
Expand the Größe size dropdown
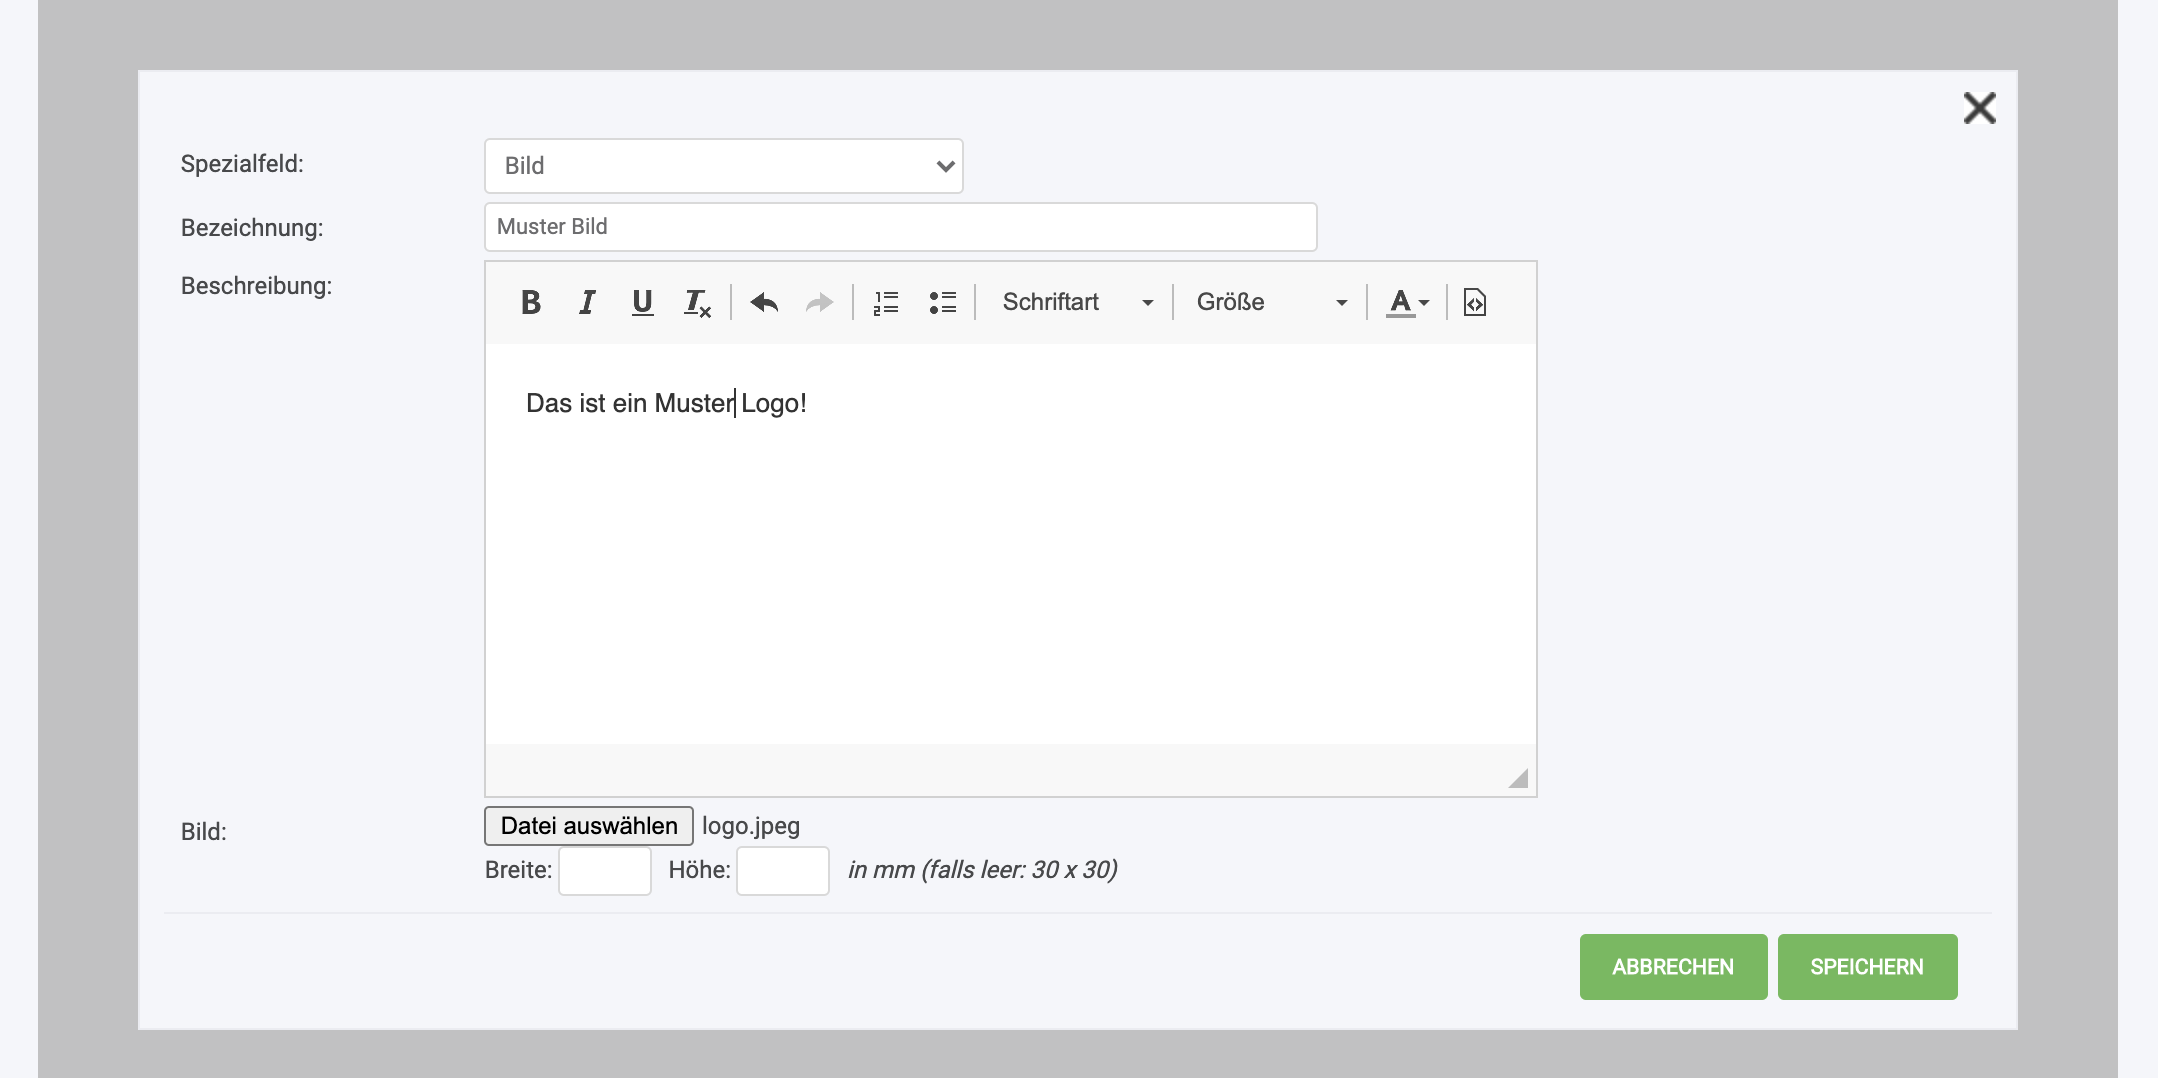point(1270,302)
